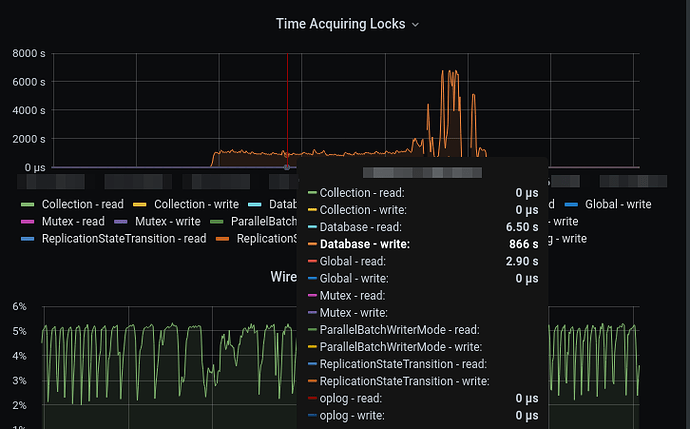Show only ReplicationStateTransition - read series
Image resolution: width=690 pixels, height=429 pixels.
tap(123, 238)
